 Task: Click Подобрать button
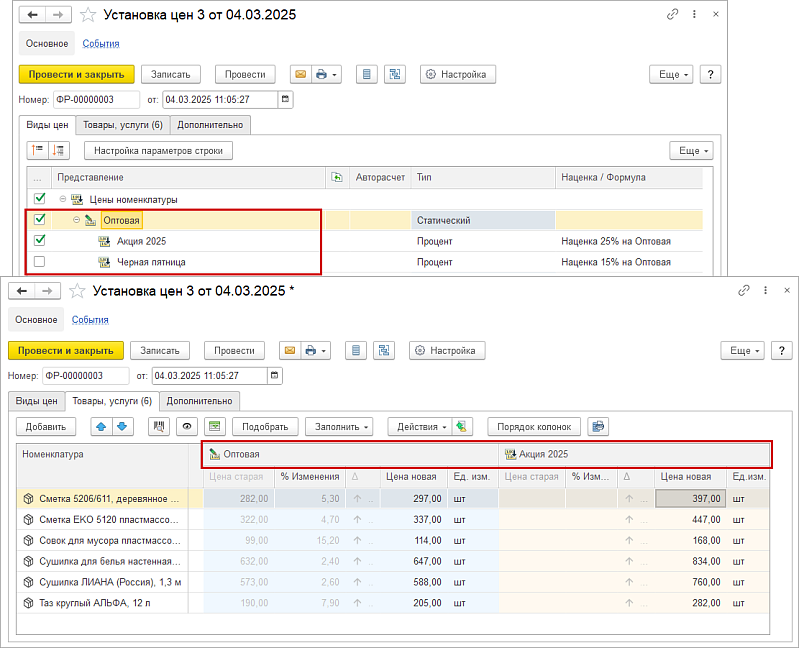[x=265, y=426]
